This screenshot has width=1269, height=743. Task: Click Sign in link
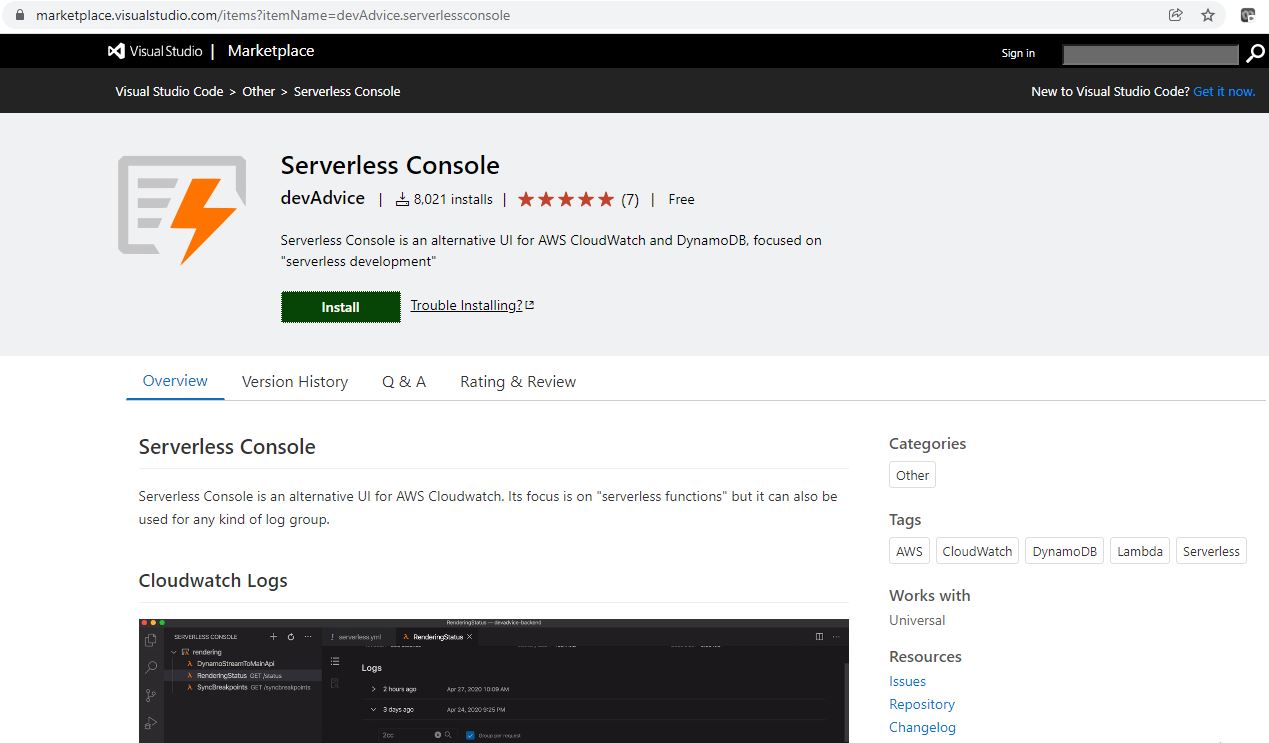(1018, 53)
